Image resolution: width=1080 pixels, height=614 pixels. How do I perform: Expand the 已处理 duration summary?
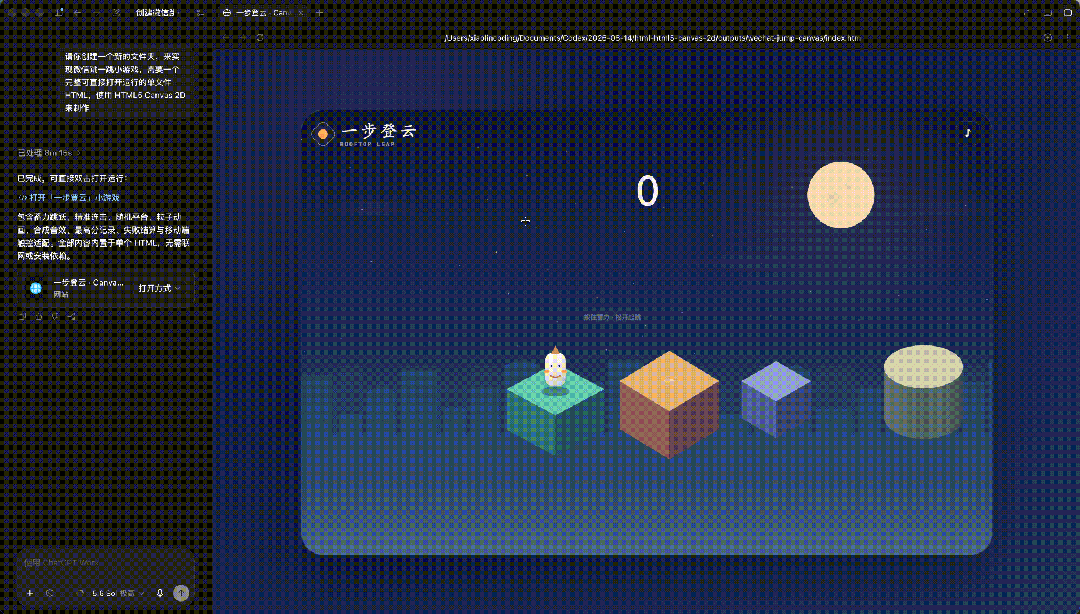[48, 153]
